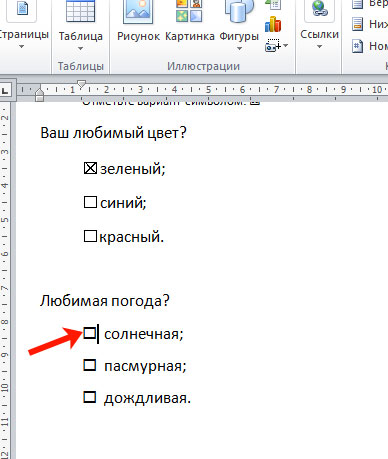This screenshot has width=388, height=459.
Task: Open the dropdown arrow next to the screenshot icon
Action: pyautogui.click(x=285, y=45)
